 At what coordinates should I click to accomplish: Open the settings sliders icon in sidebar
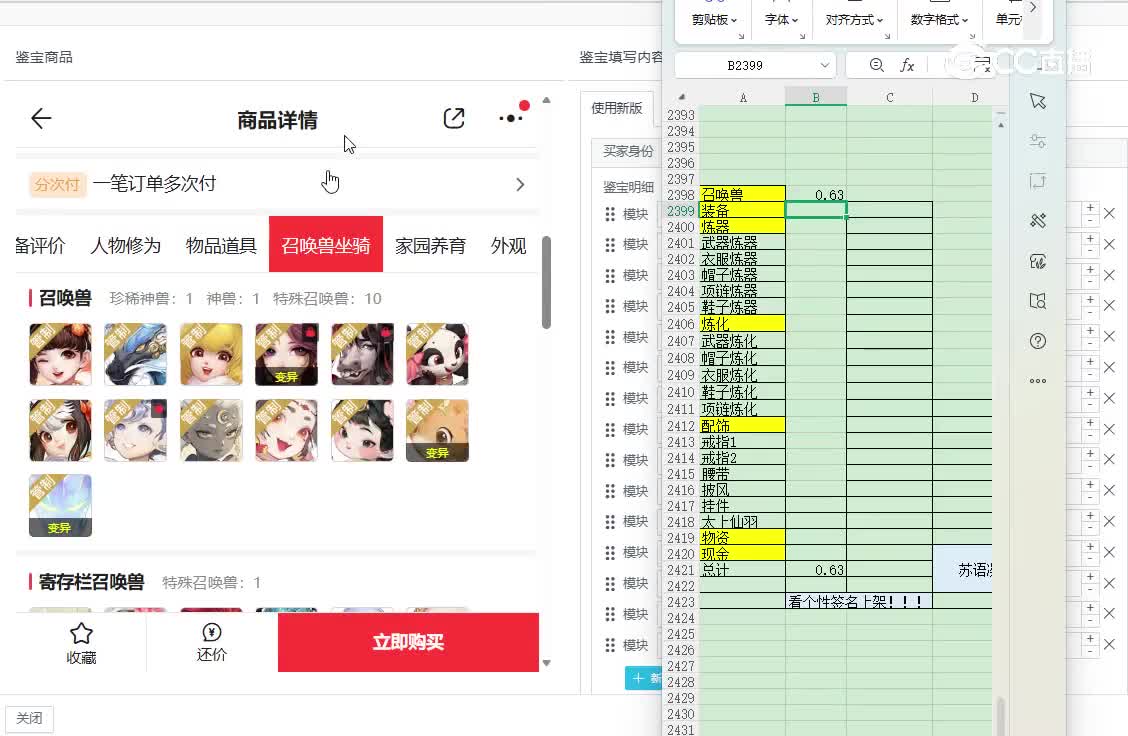coord(1038,141)
